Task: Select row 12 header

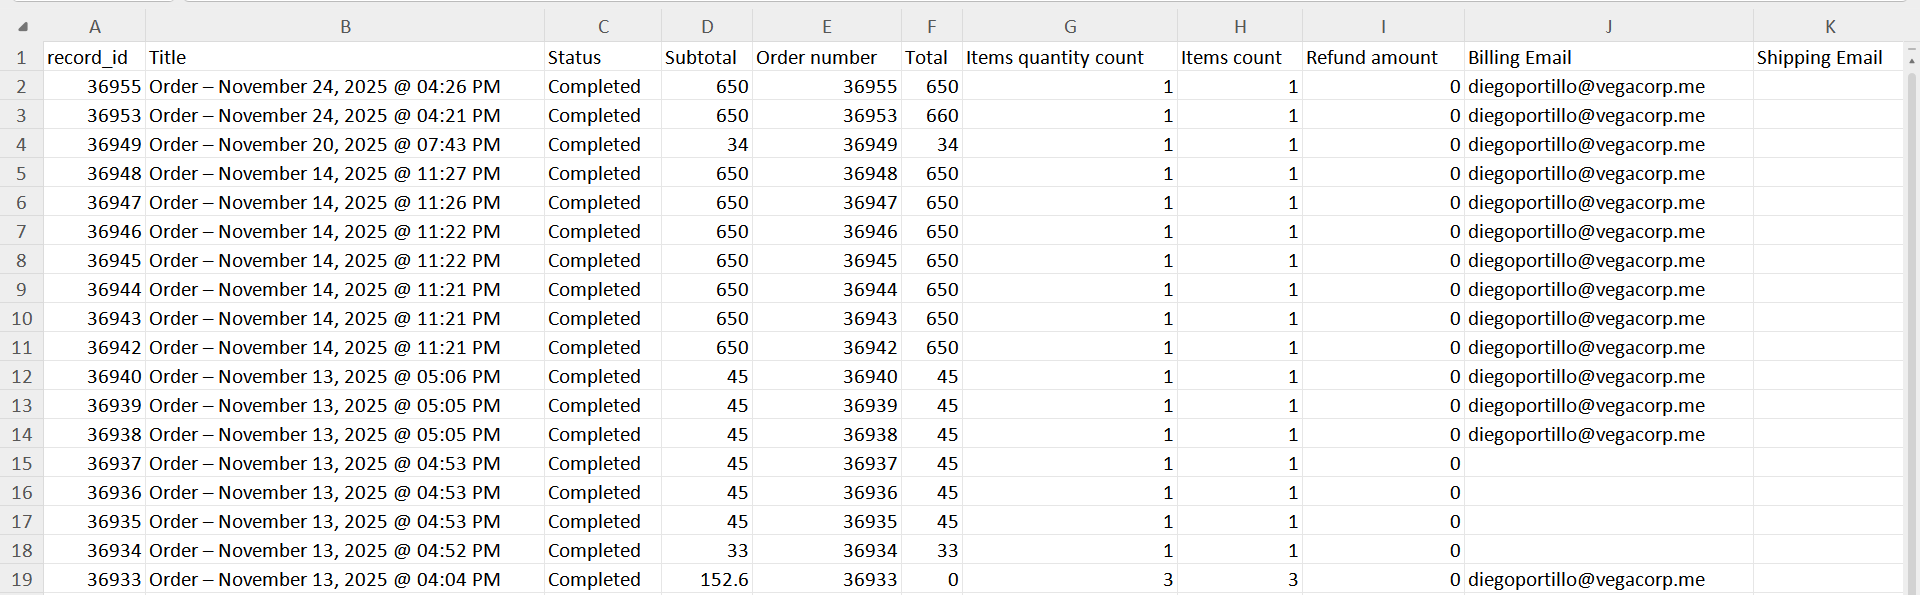Action: tap(21, 377)
